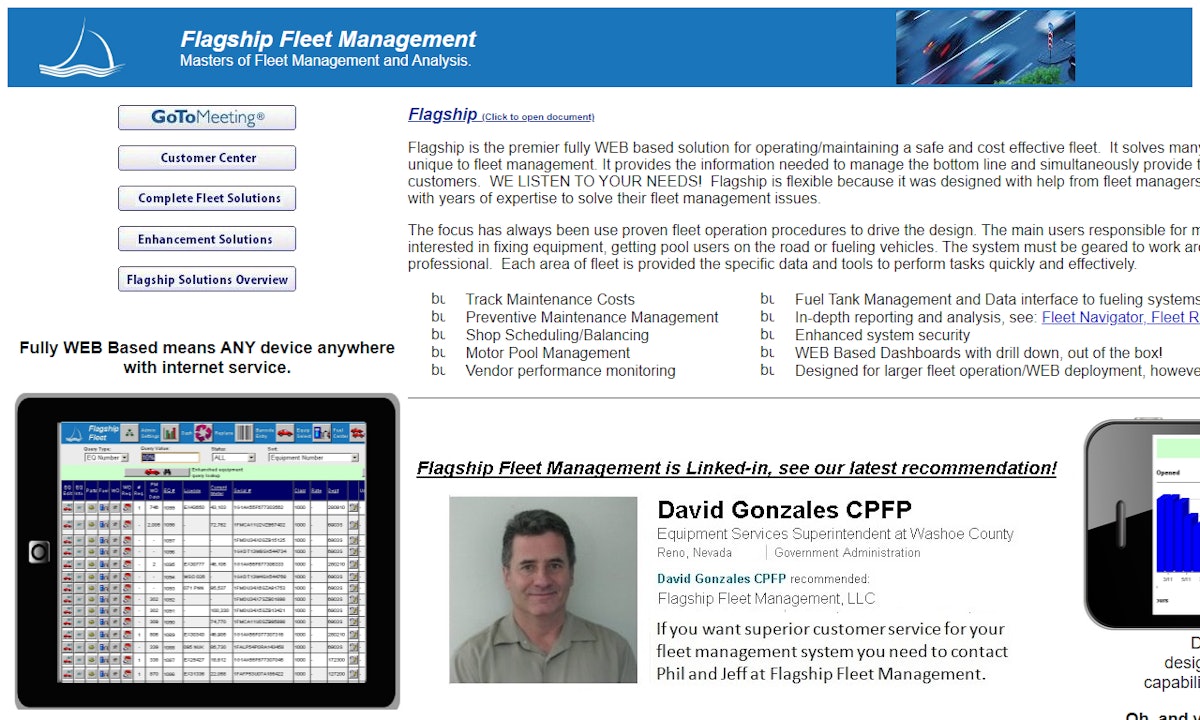Click the Query Value input field

(169, 456)
